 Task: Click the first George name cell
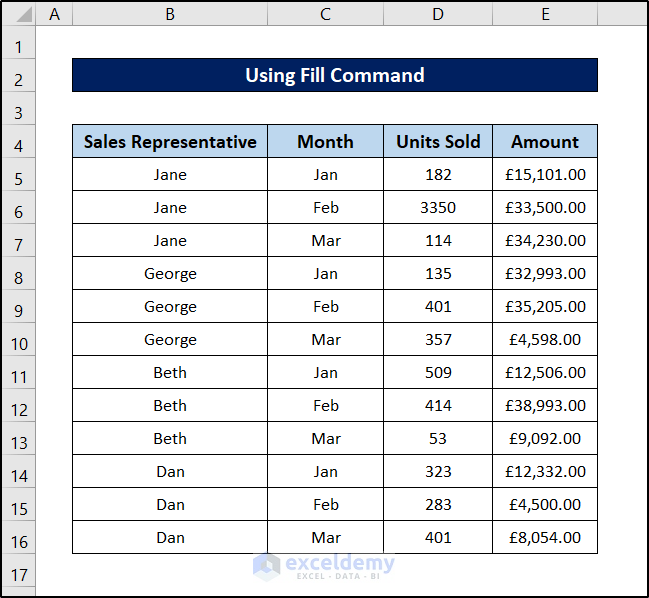pos(170,274)
